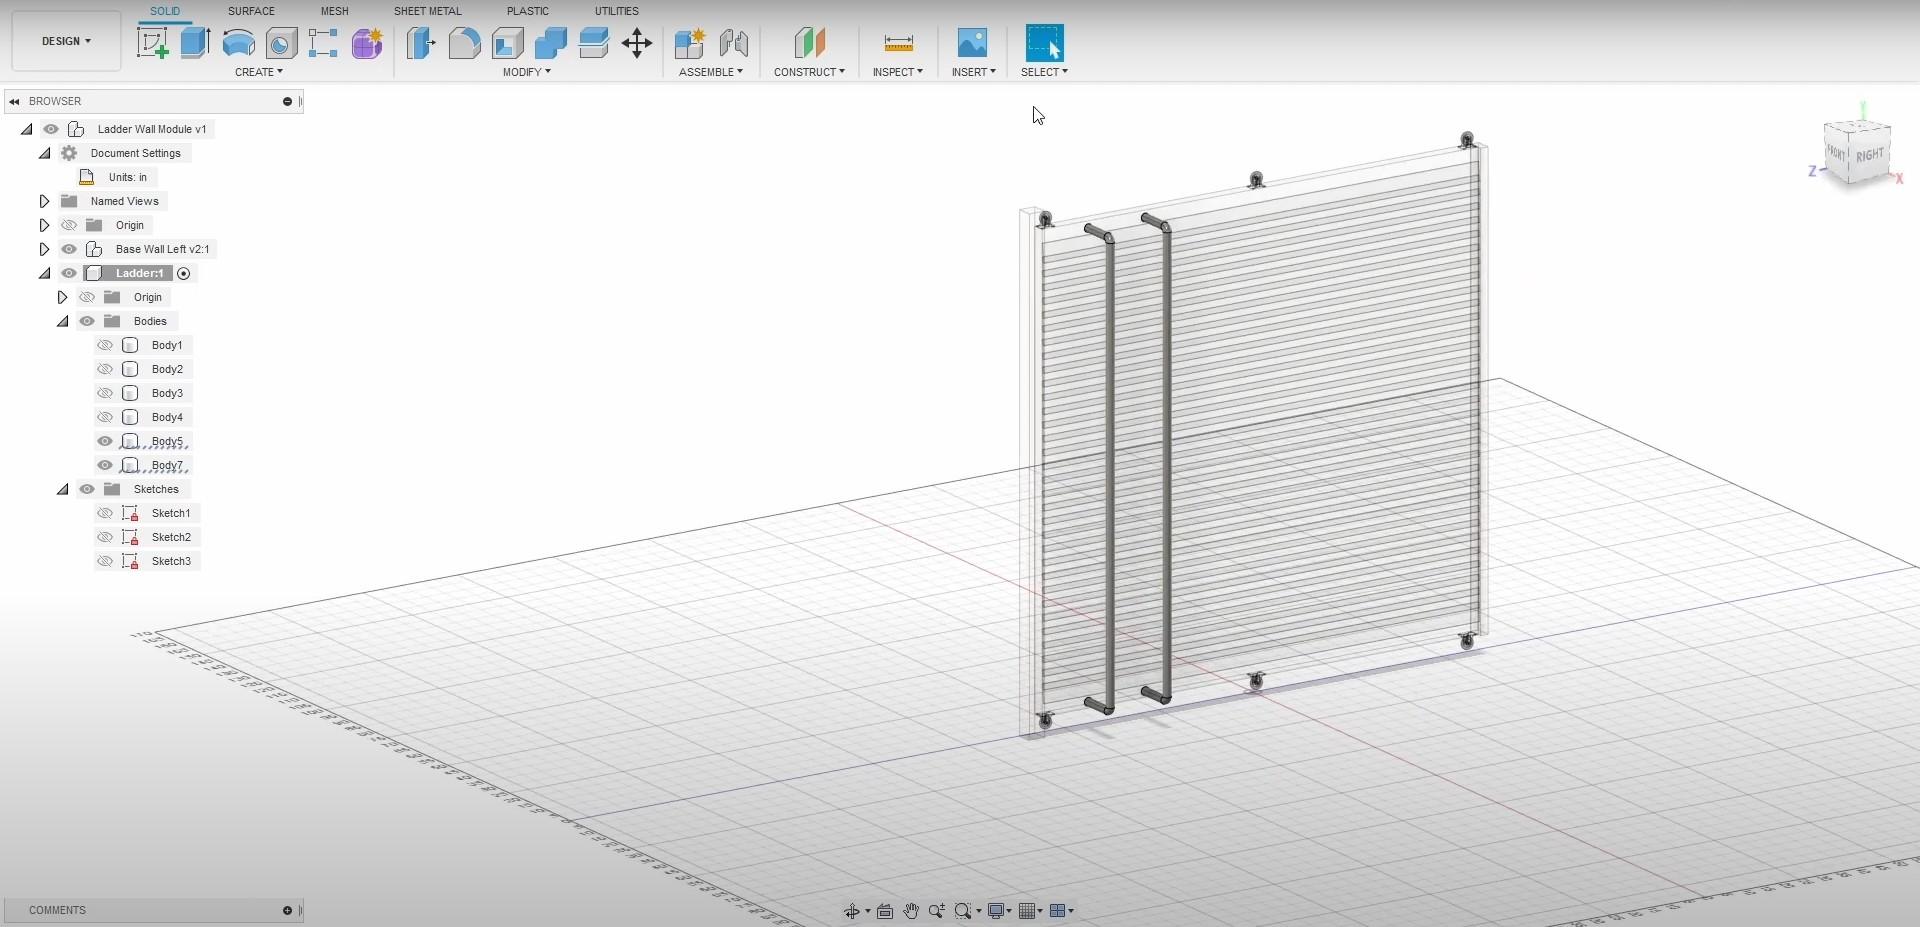Activate the Ladder:1 component radio button
Image resolution: width=1920 pixels, height=927 pixels.
(184, 273)
